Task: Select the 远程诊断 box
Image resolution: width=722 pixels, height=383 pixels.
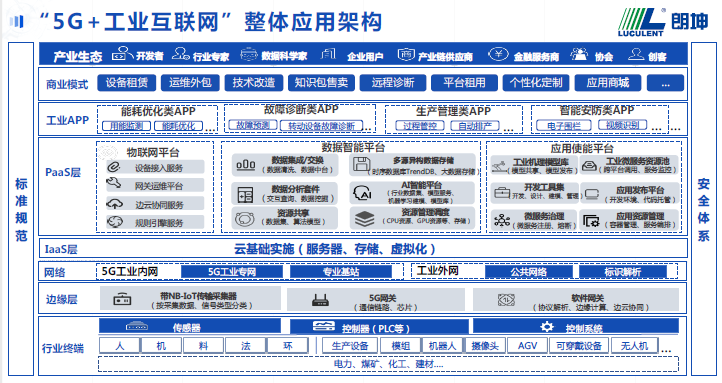Action: [x=393, y=83]
